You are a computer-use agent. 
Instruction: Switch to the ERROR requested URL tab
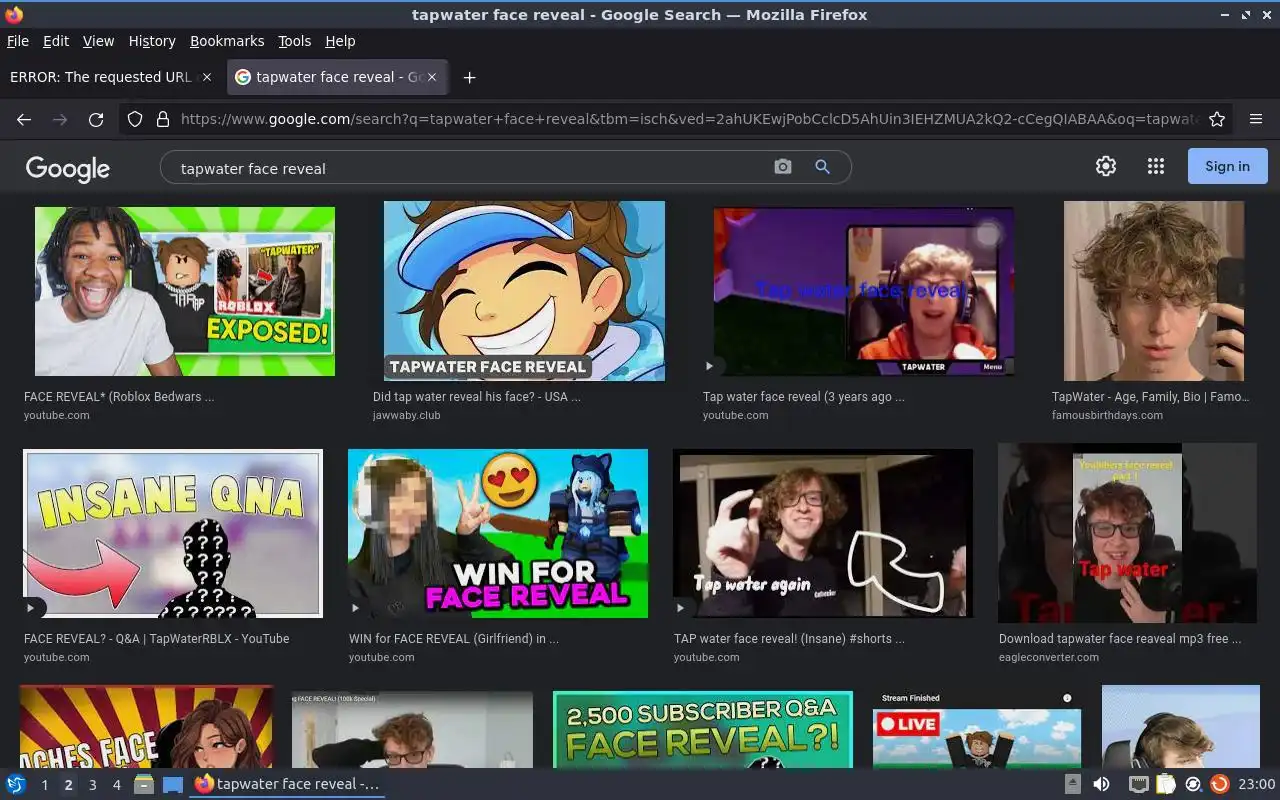[111, 77]
